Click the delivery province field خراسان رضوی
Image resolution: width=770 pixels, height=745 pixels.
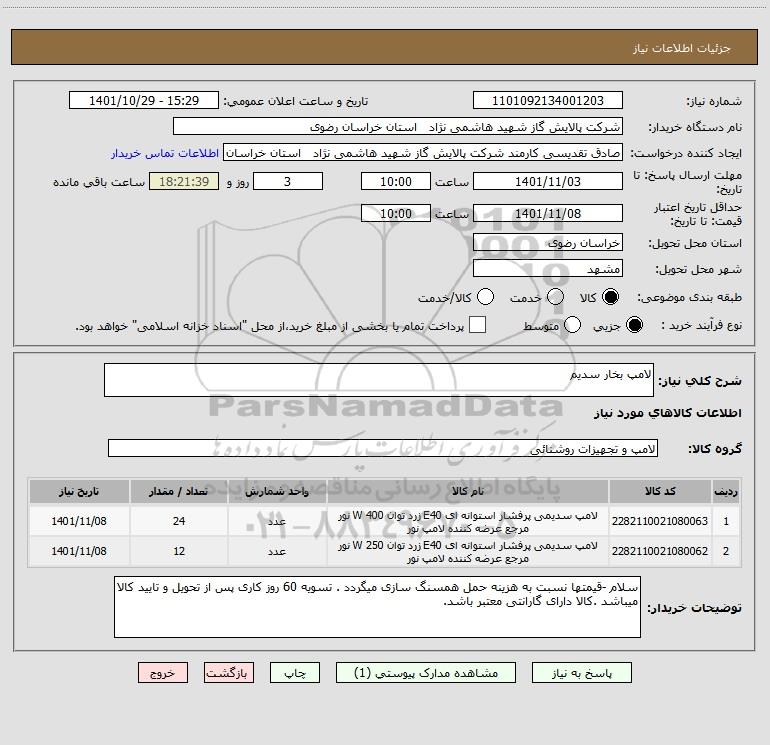tap(548, 243)
